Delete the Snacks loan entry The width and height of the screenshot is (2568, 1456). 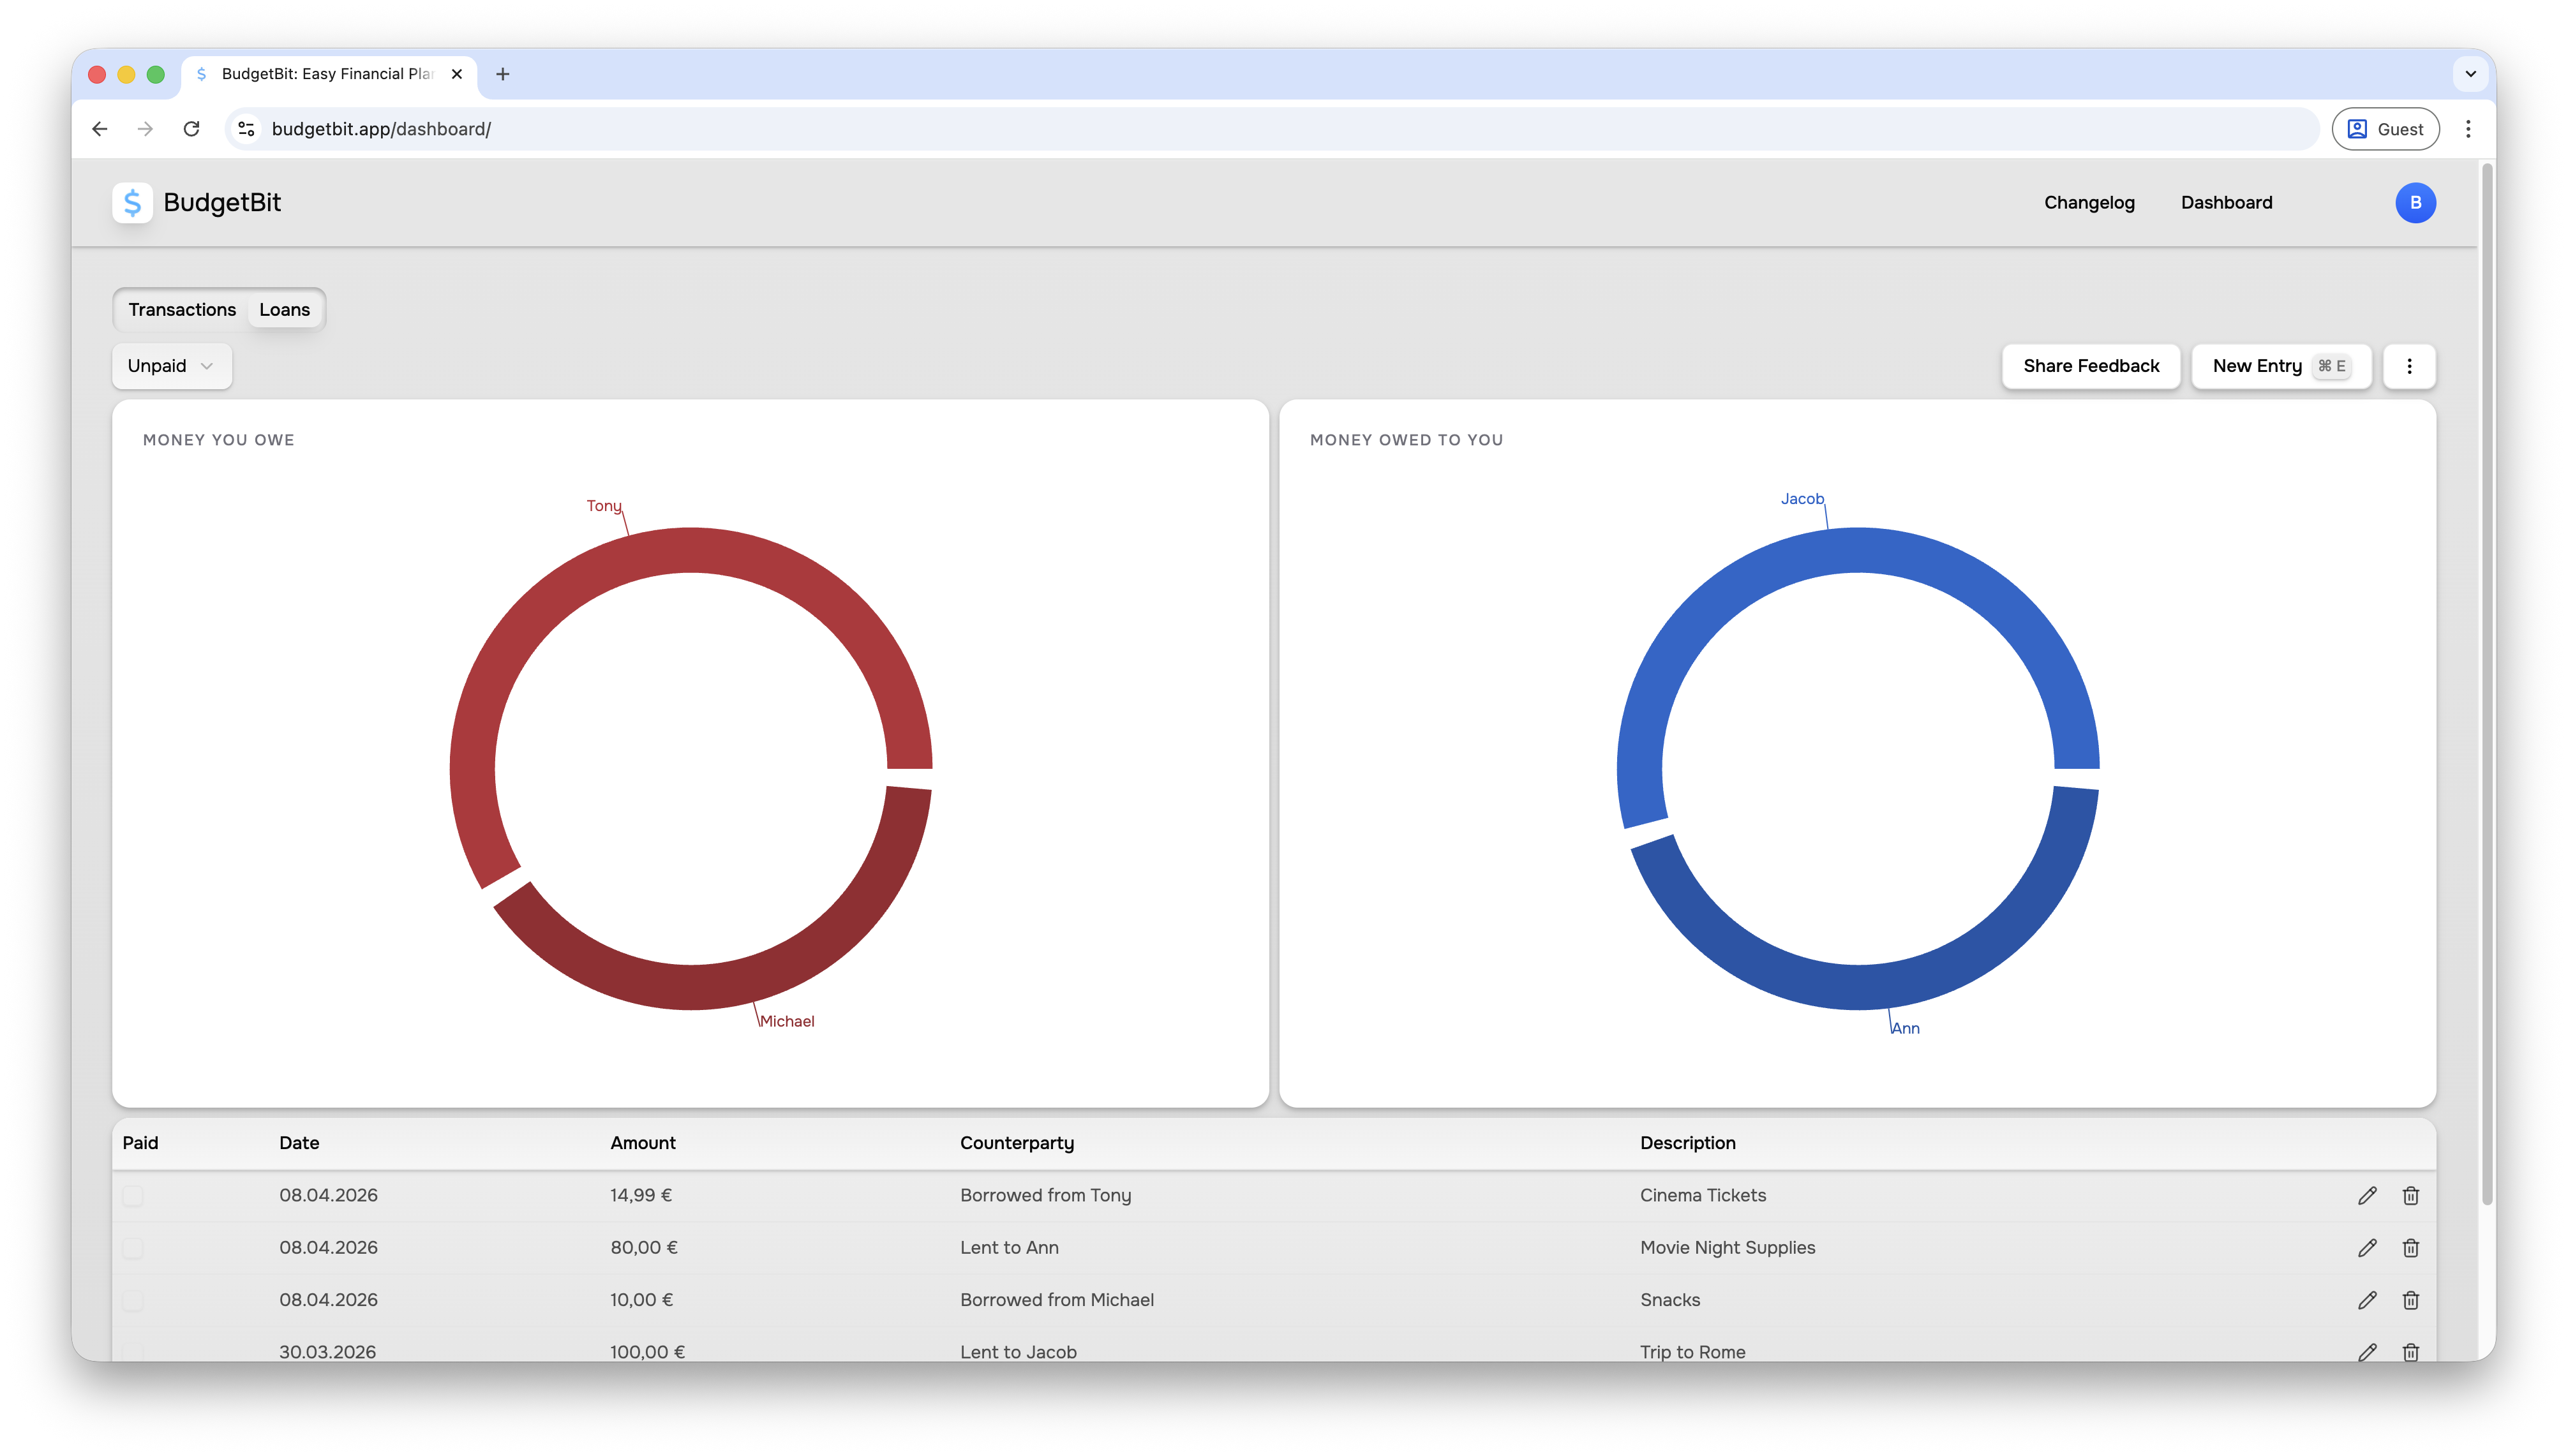click(2410, 1299)
